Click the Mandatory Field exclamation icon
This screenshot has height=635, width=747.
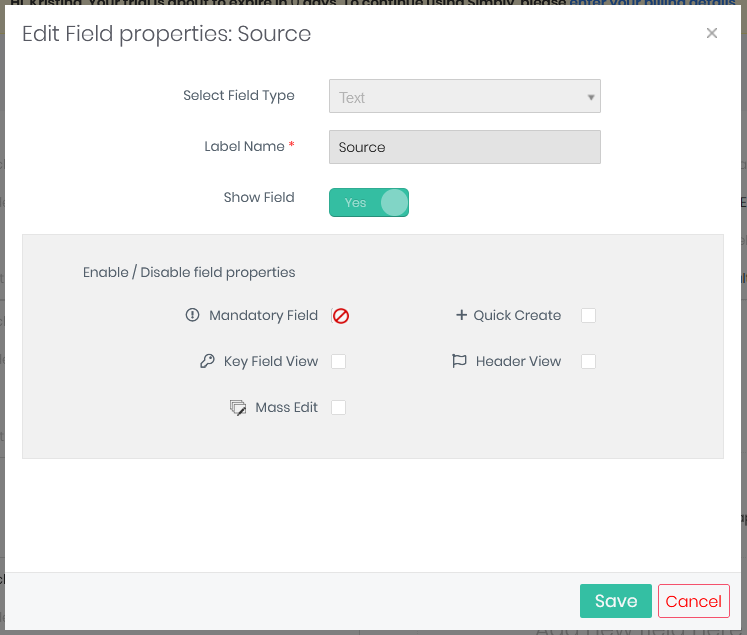click(x=193, y=315)
